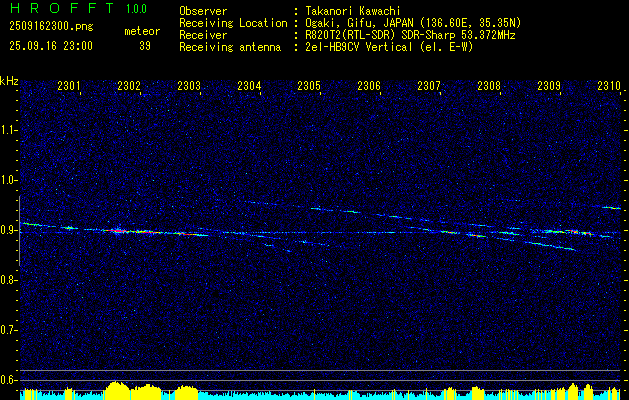Viewport: 629px width, 400px height.
Task: Click the grey vertical bar beside 0.9 kHz
Action: pos(19,231)
